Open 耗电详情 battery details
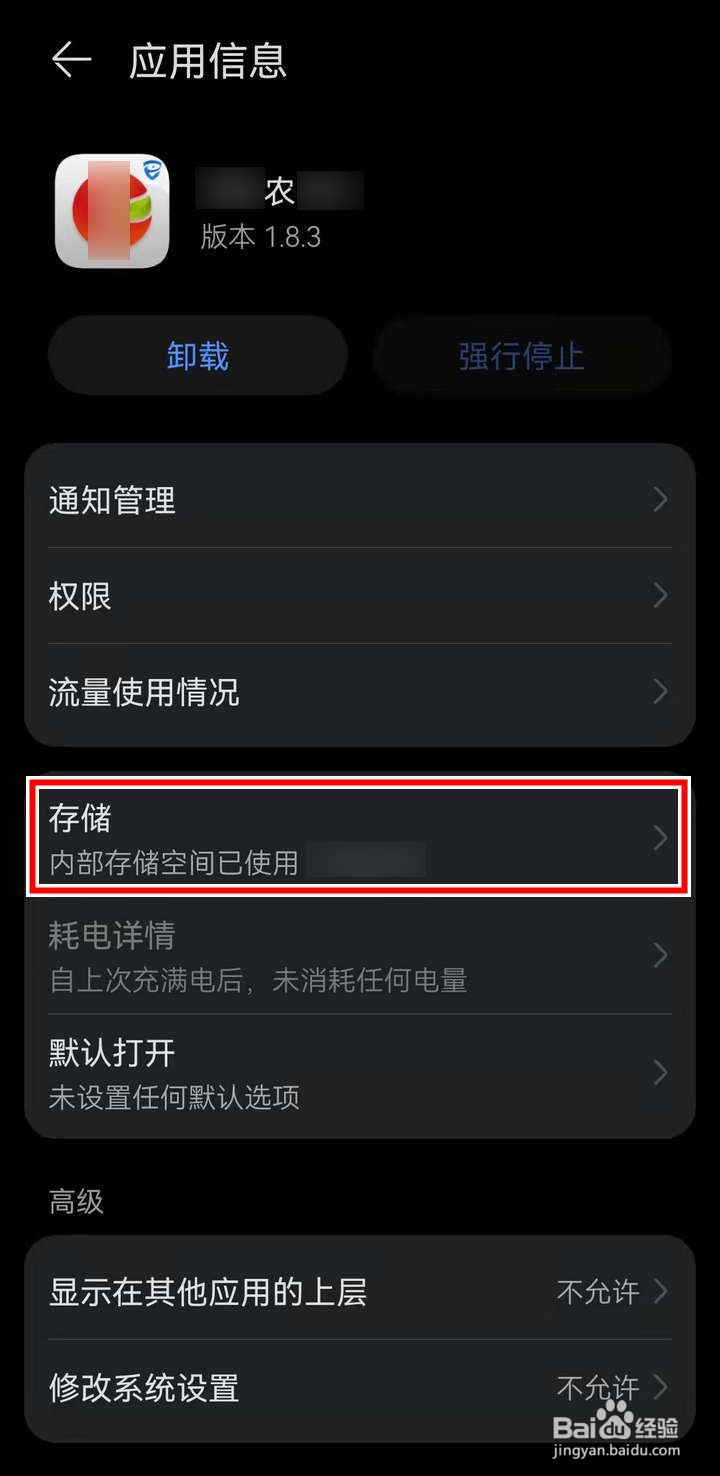The height and width of the screenshot is (1476, 720). point(360,955)
